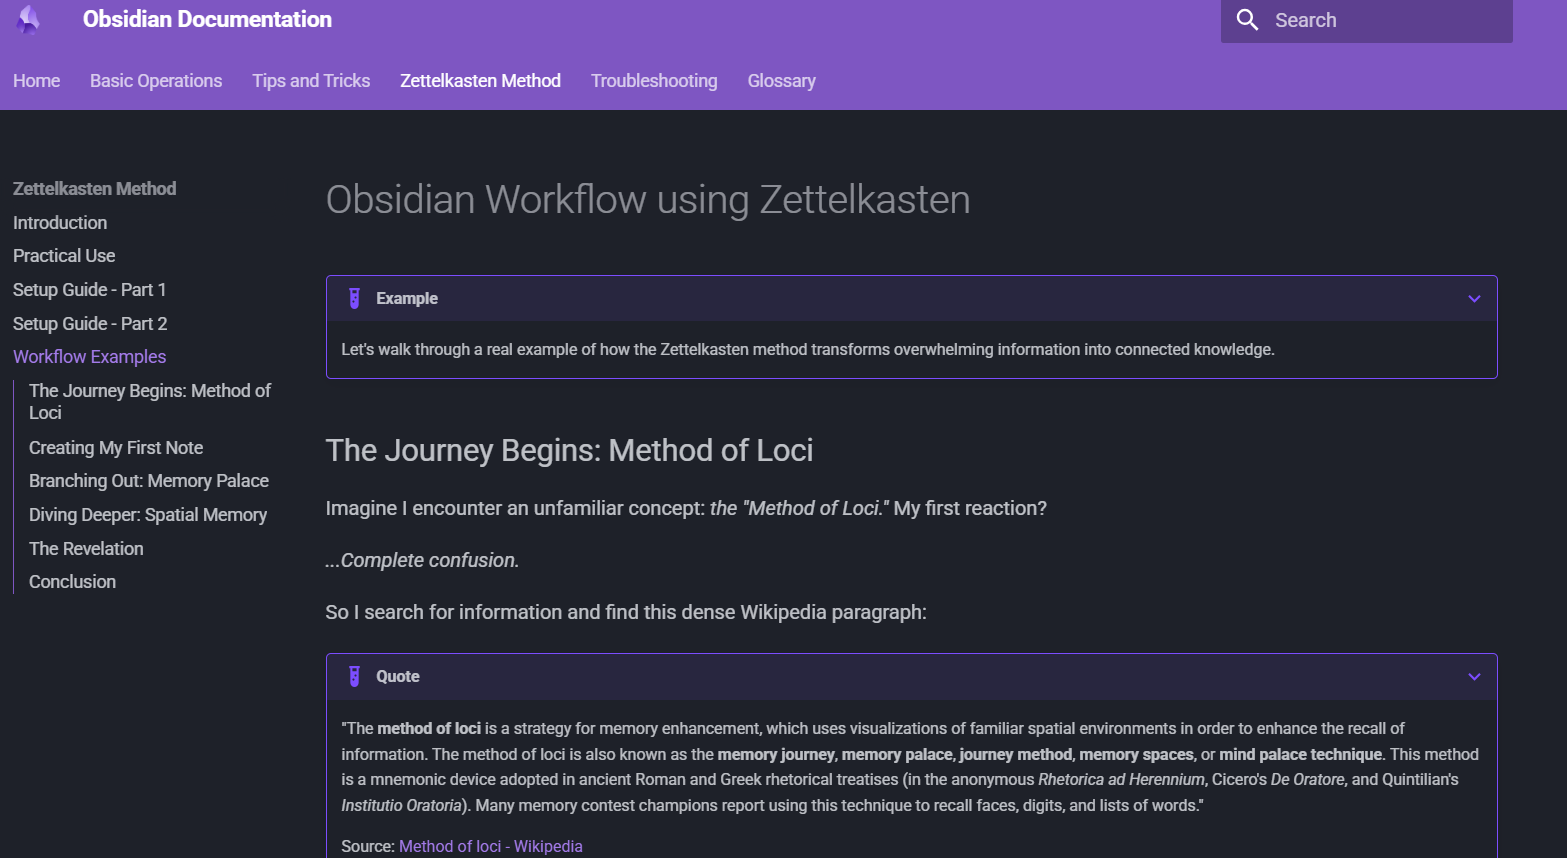Click the magnifying glass search icon
This screenshot has width=1567, height=858.
tap(1246, 19)
